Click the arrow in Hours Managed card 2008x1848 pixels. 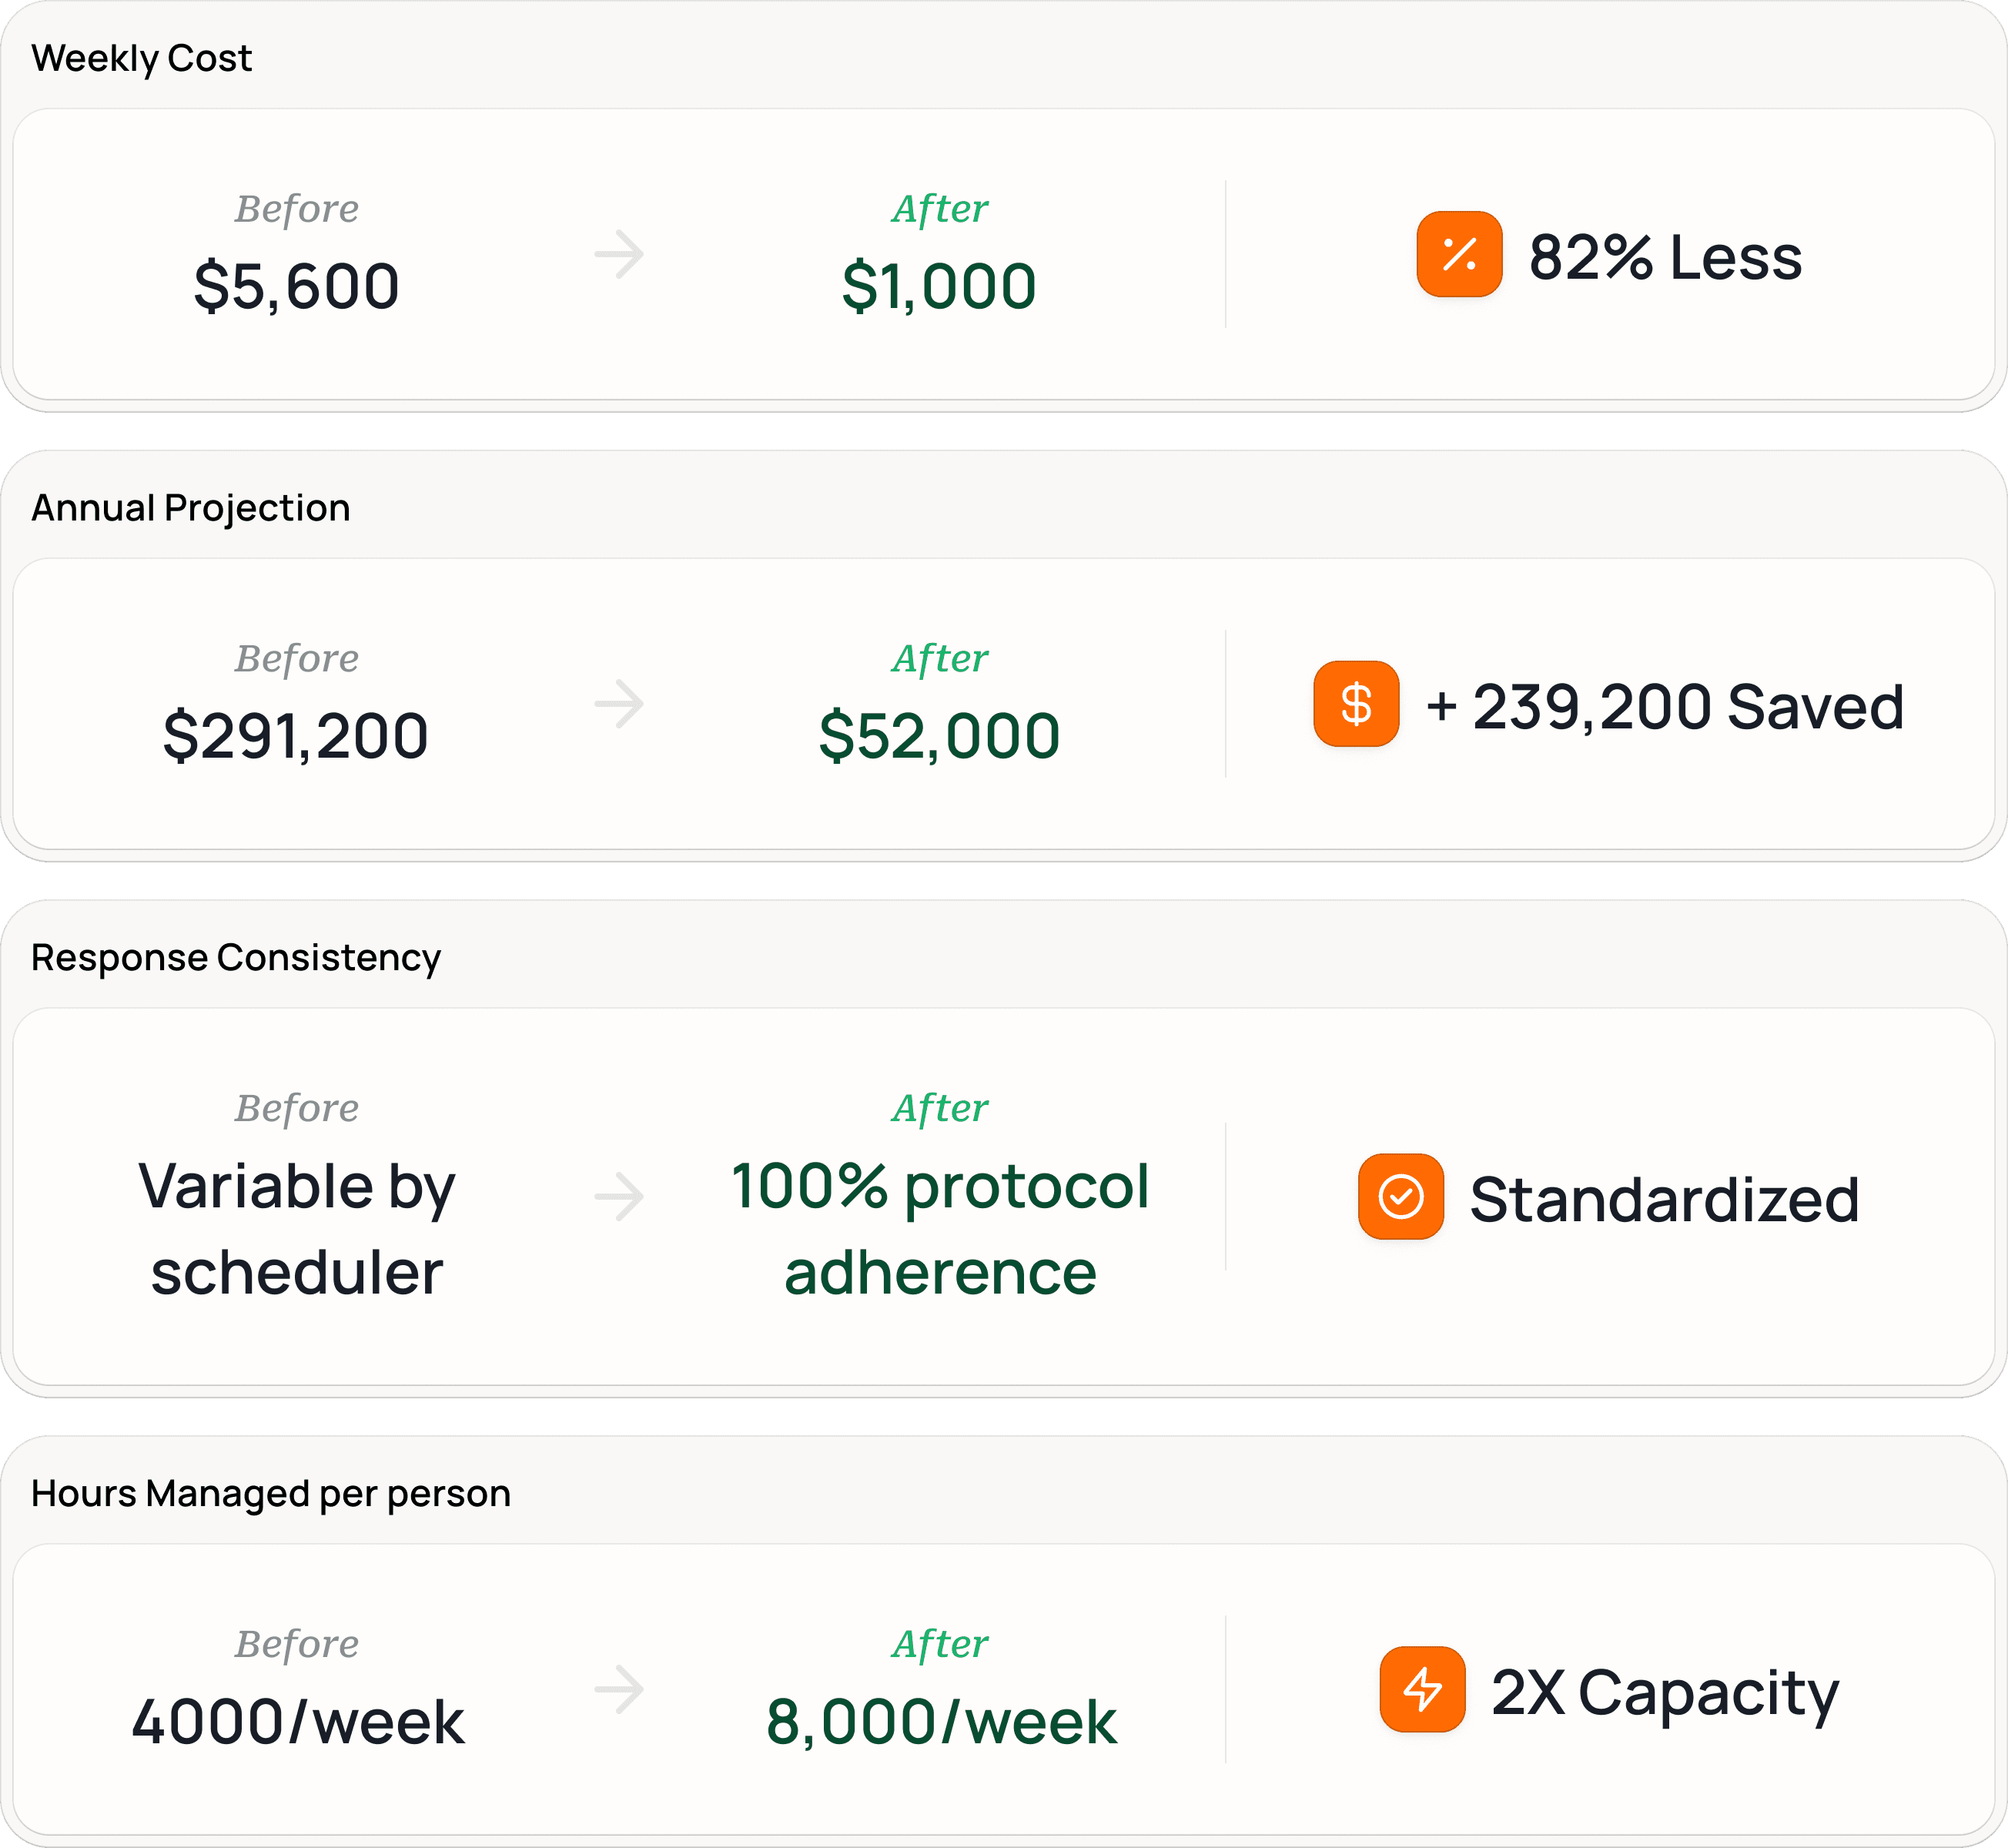[619, 1689]
